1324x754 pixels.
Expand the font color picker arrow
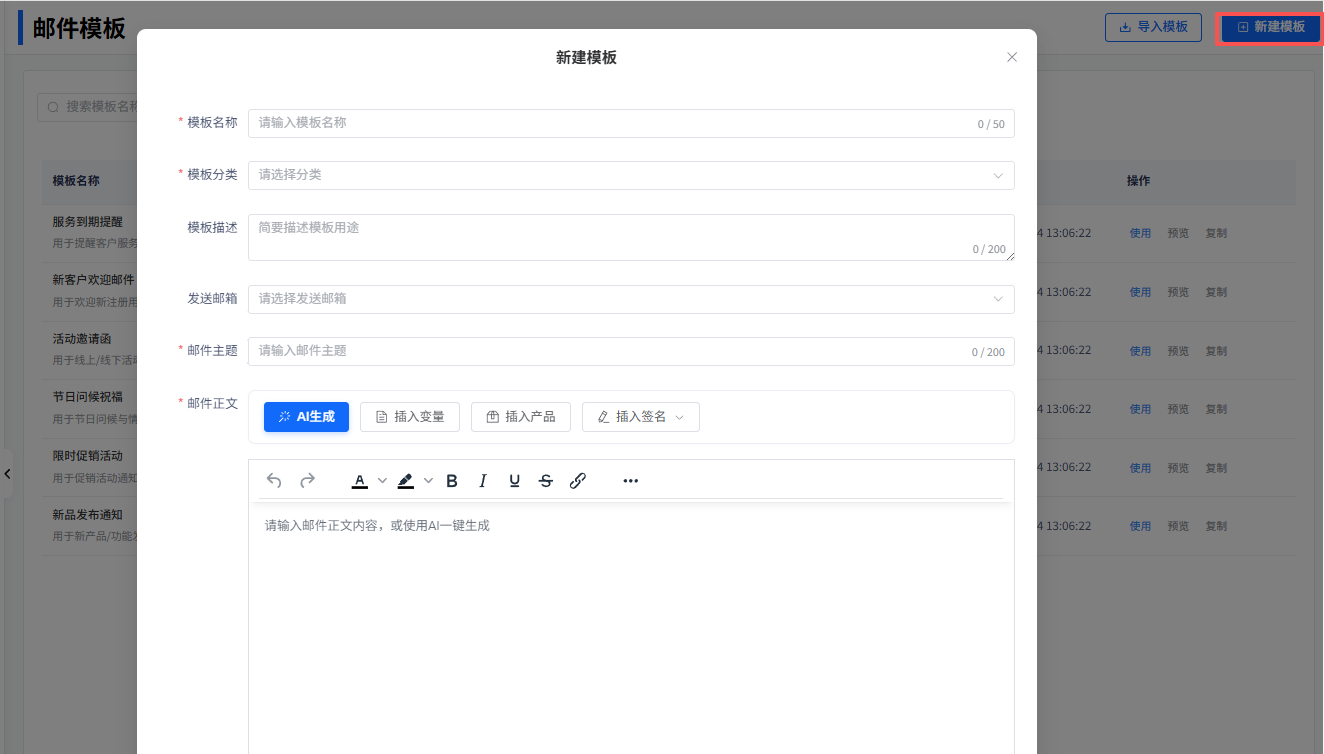(382, 481)
